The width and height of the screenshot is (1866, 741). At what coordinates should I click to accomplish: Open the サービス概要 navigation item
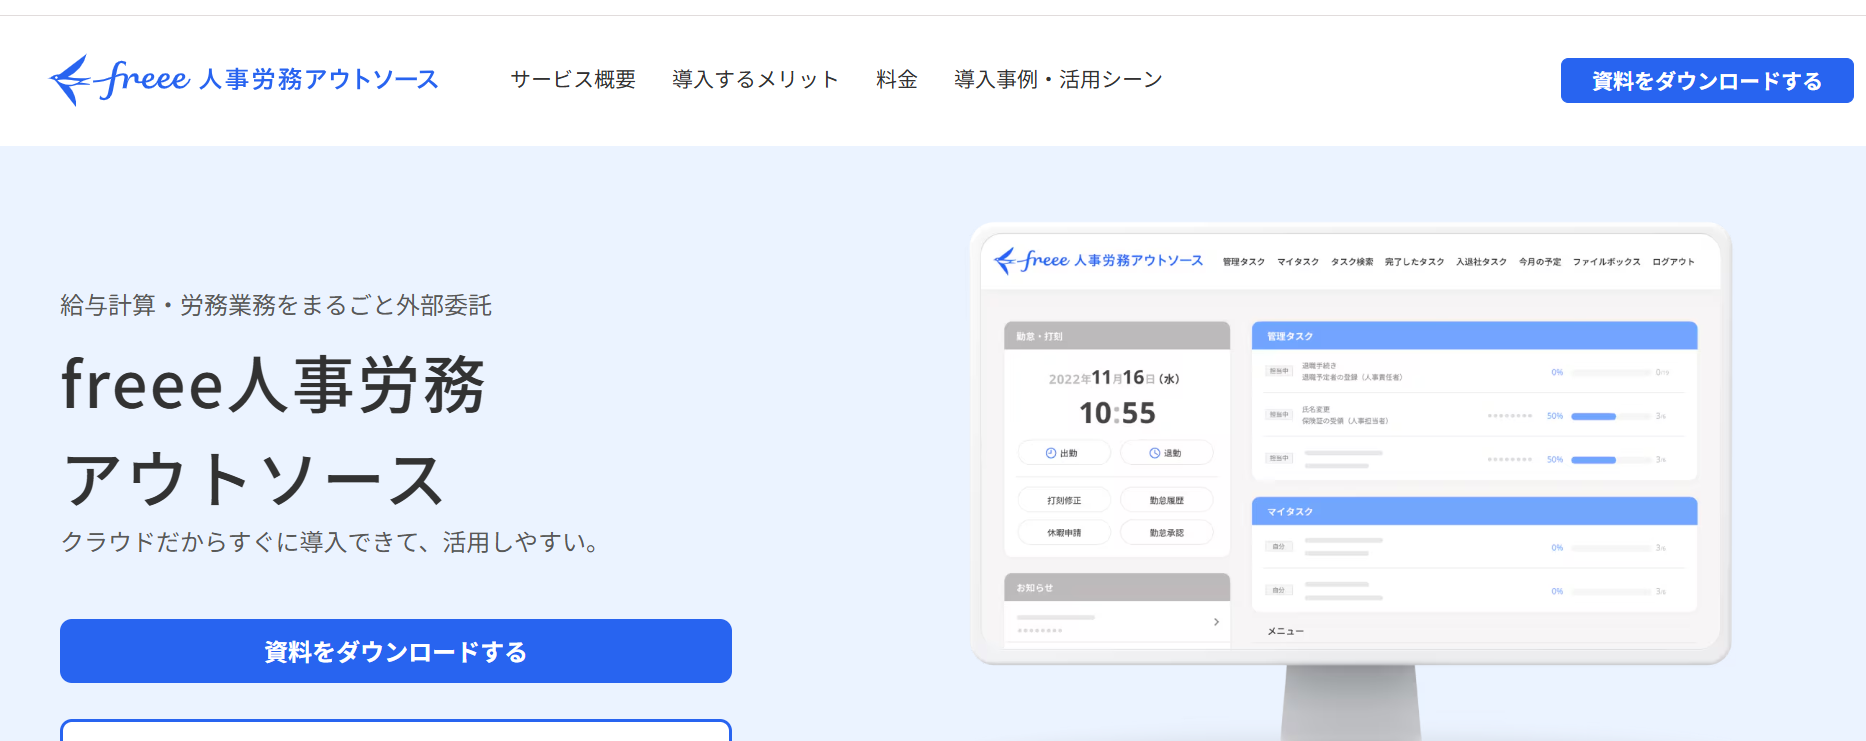[x=573, y=79]
